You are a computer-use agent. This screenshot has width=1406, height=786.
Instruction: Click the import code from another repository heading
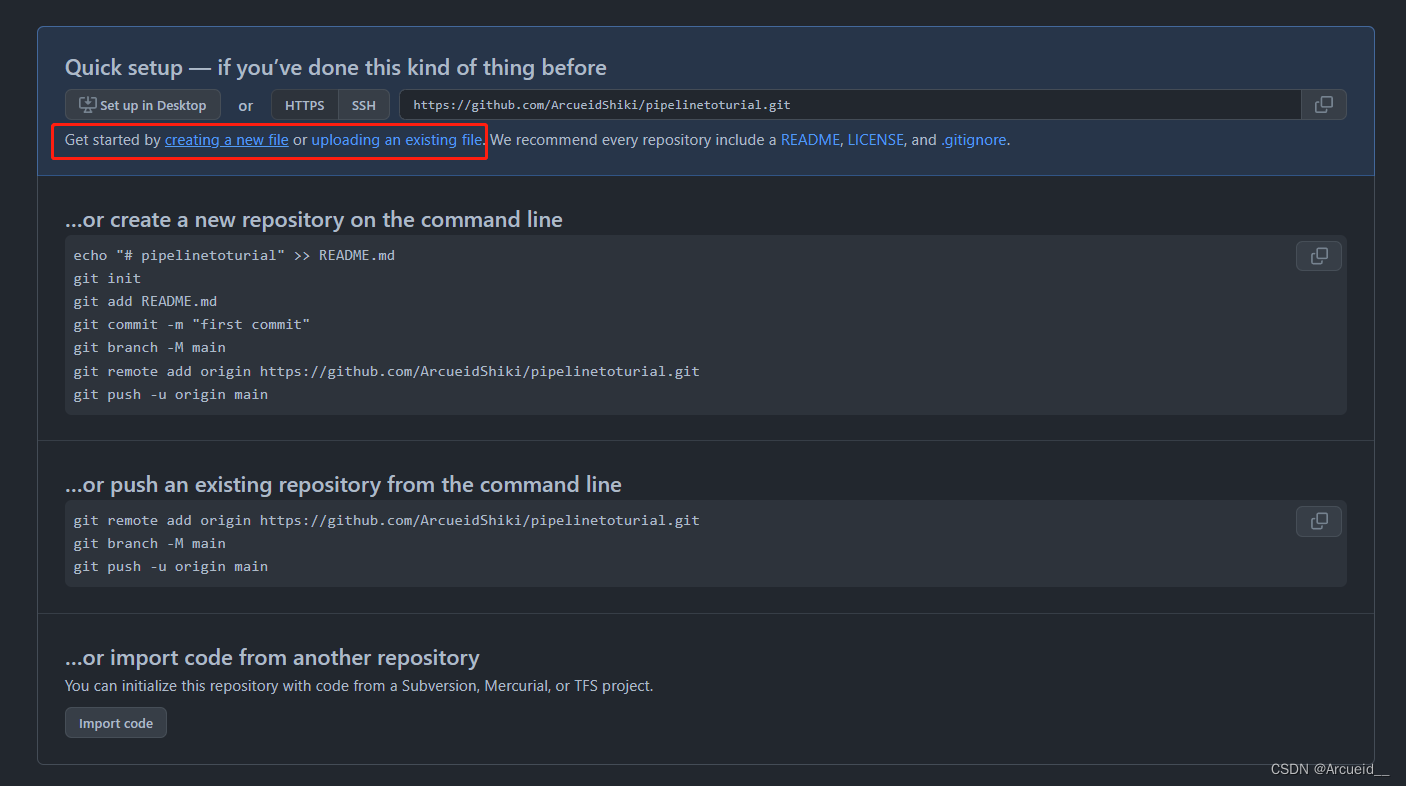272,658
